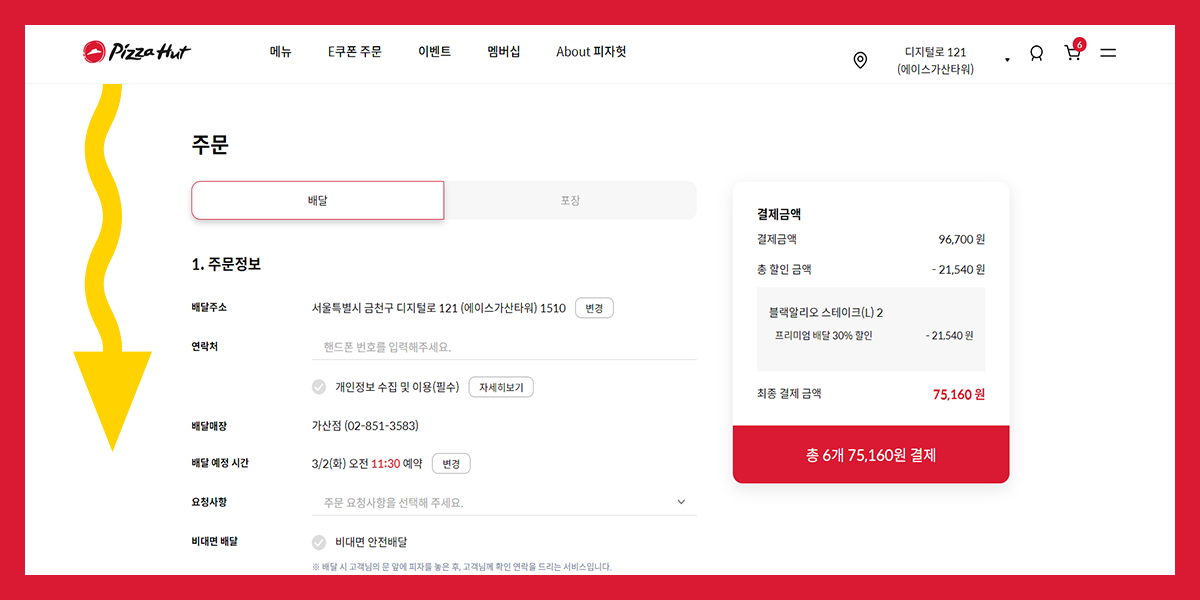The image size is (1200, 600).
Task: Click 변경 button next to delivery time
Action: tap(451, 464)
